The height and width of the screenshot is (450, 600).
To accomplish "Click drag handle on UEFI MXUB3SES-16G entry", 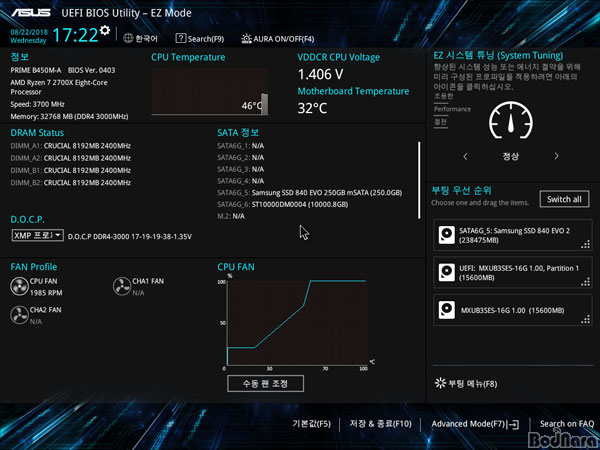I will pyautogui.click(x=585, y=282).
